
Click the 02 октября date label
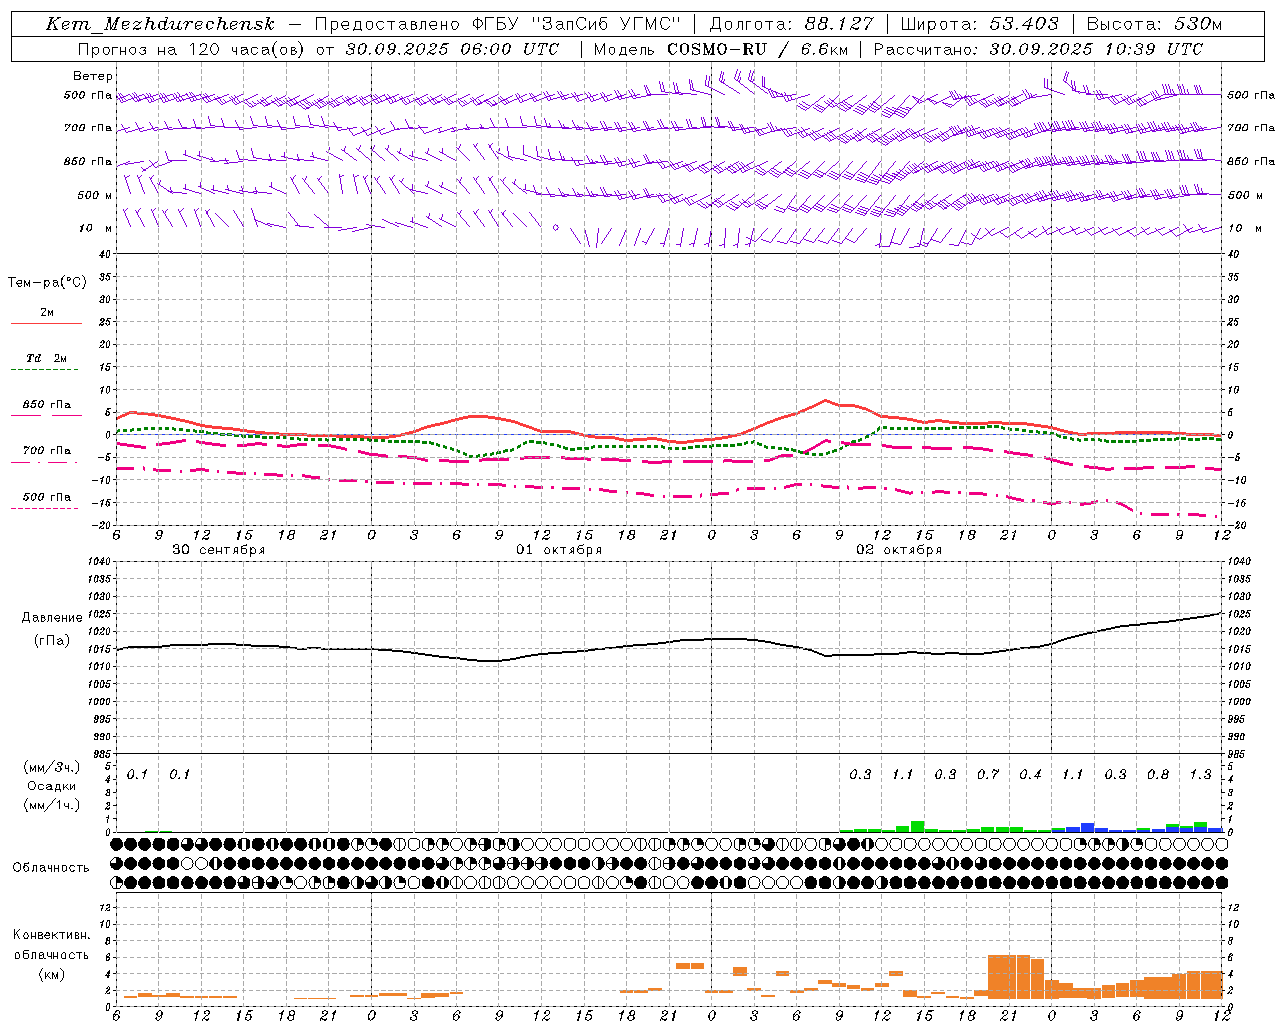[x=899, y=550]
